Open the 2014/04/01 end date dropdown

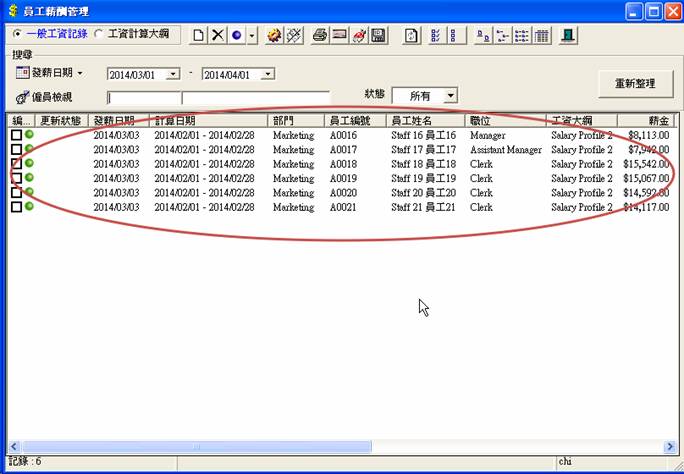[268, 74]
